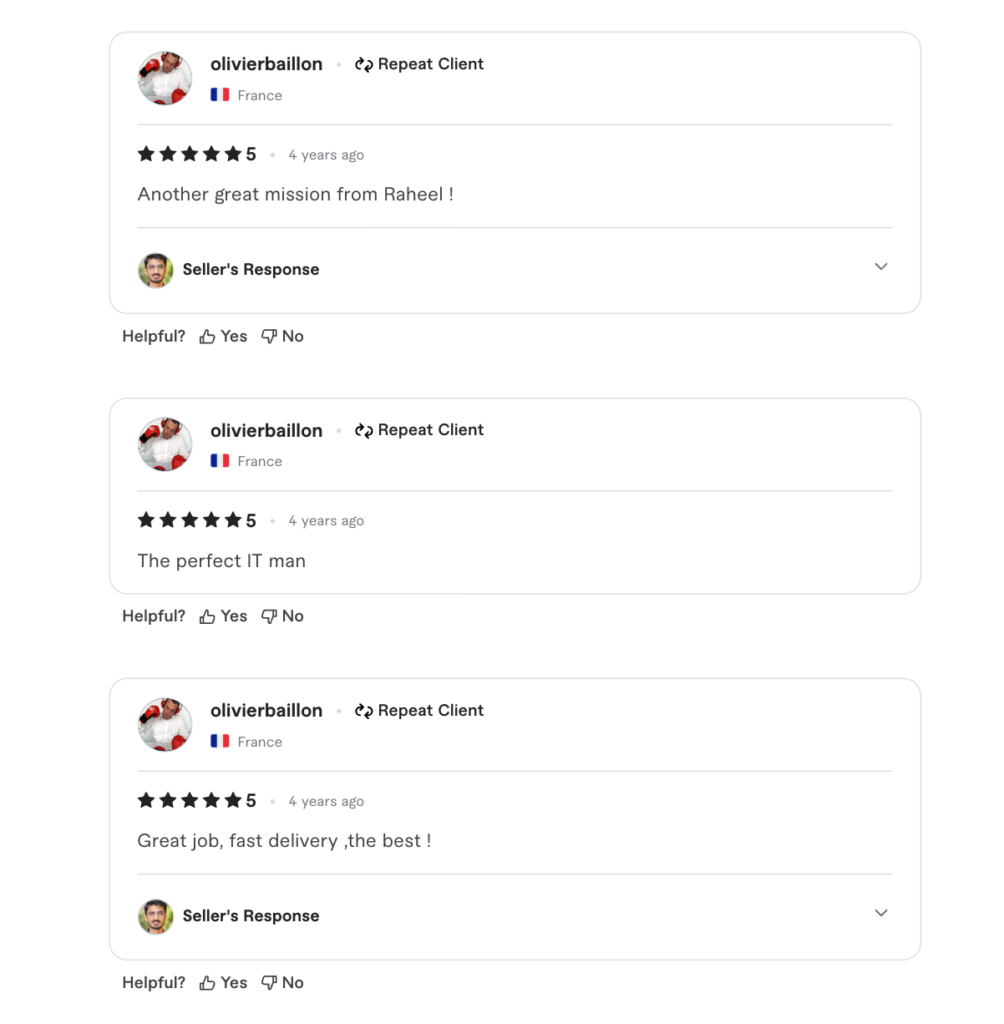Click Repeat Client icon in third review

(x=364, y=711)
